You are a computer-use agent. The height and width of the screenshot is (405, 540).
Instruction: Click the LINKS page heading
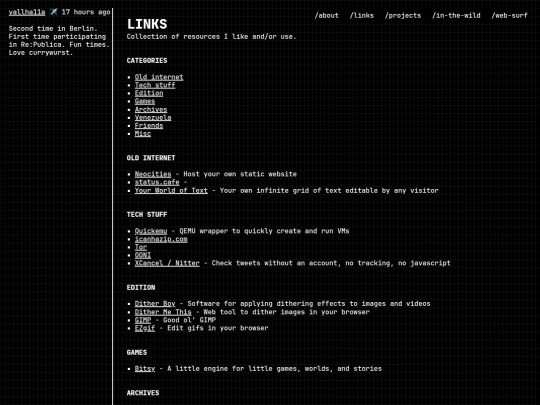click(147, 24)
